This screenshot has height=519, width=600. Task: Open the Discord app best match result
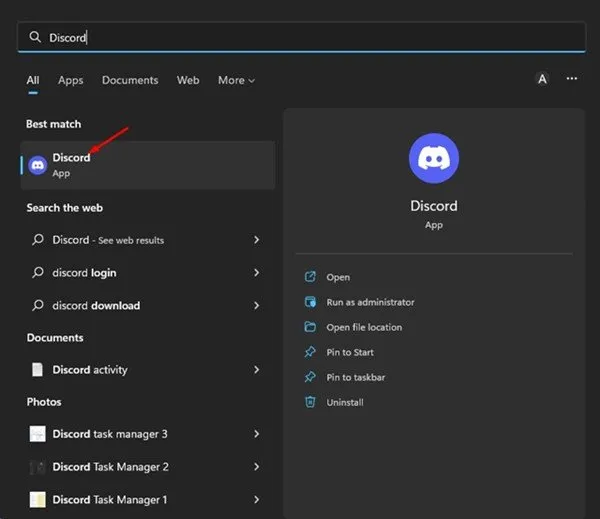[148, 165]
